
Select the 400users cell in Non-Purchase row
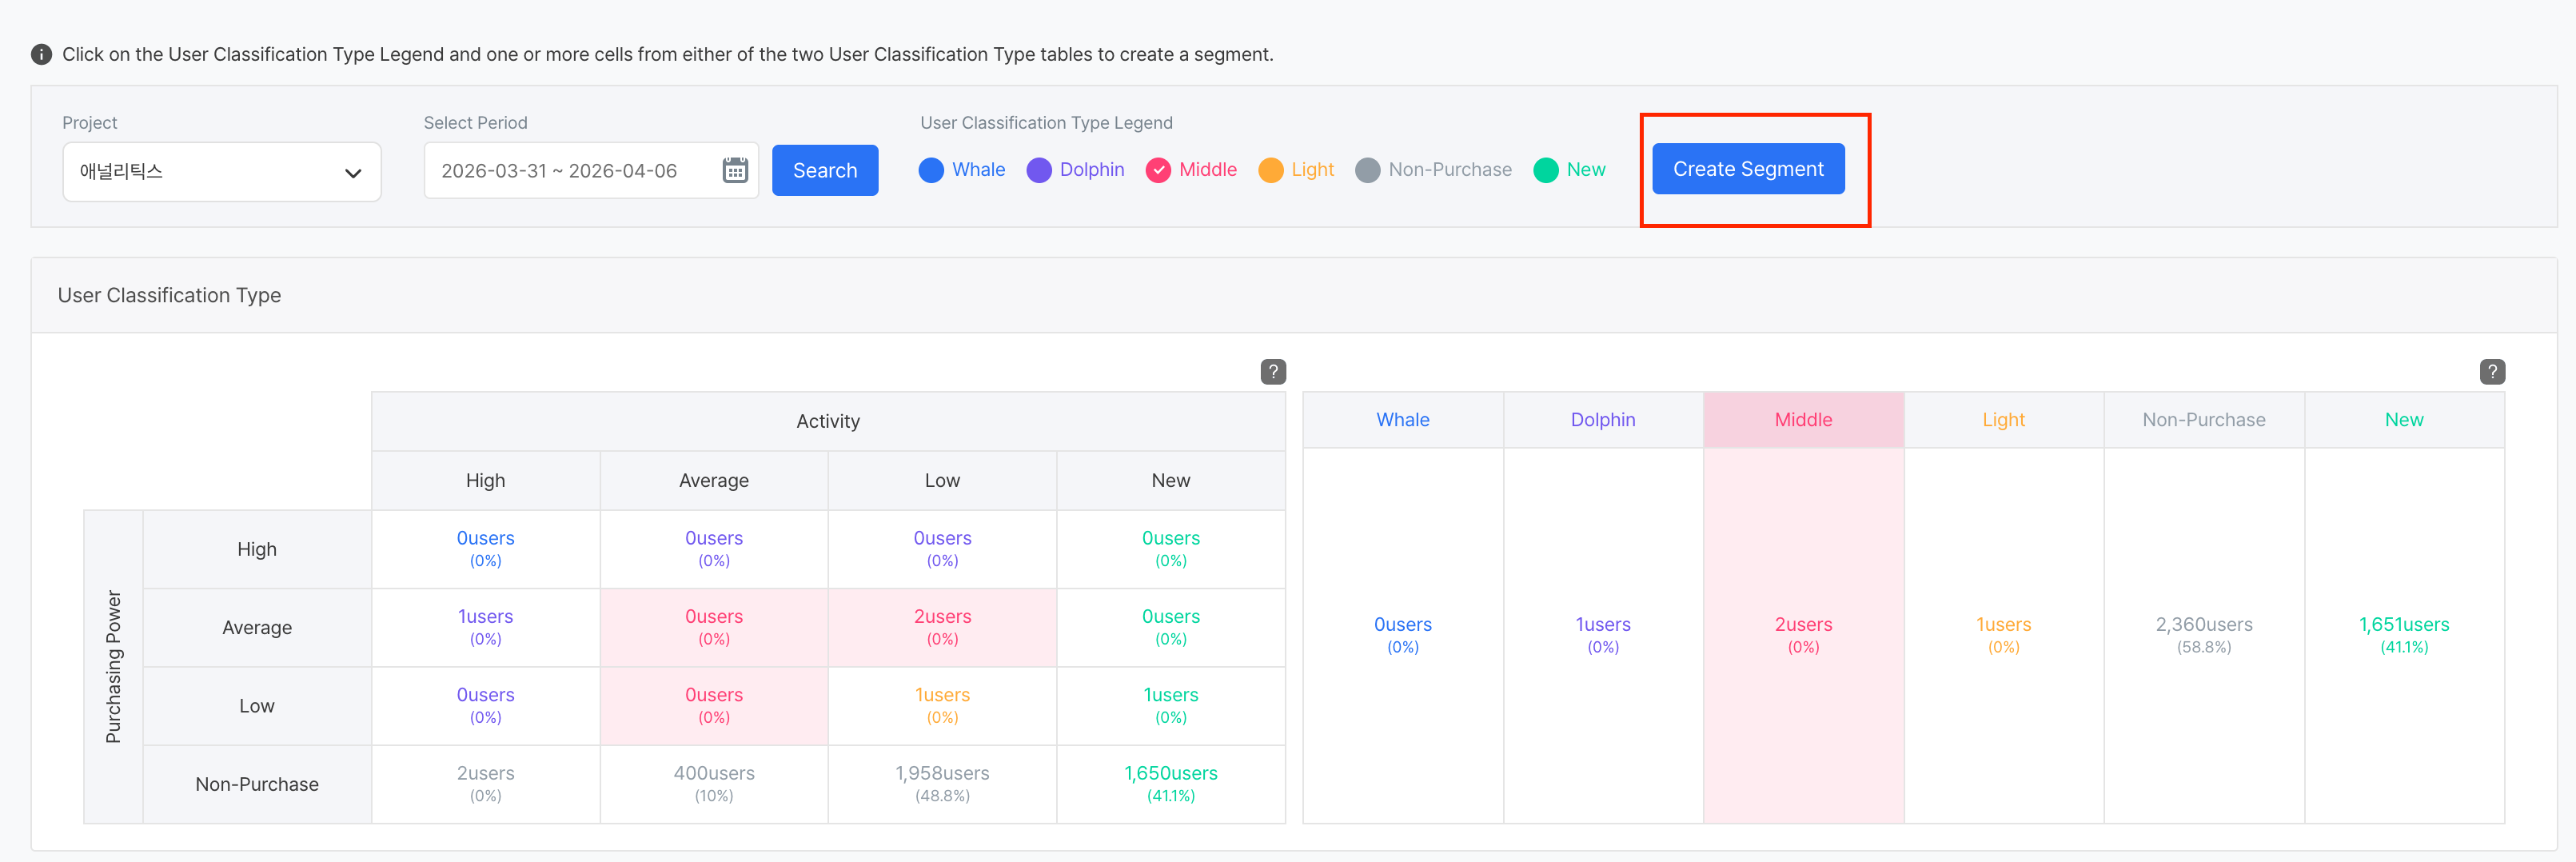tap(713, 783)
